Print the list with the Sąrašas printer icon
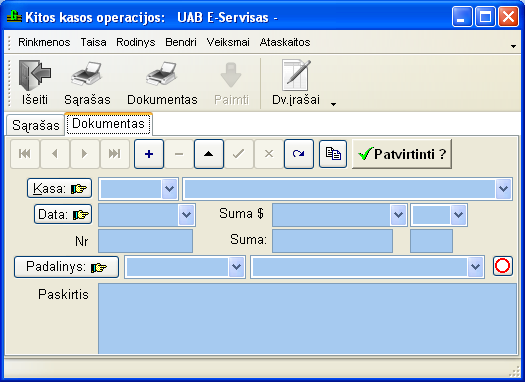Viewport: 525px width, 382px height. (87, 74)
